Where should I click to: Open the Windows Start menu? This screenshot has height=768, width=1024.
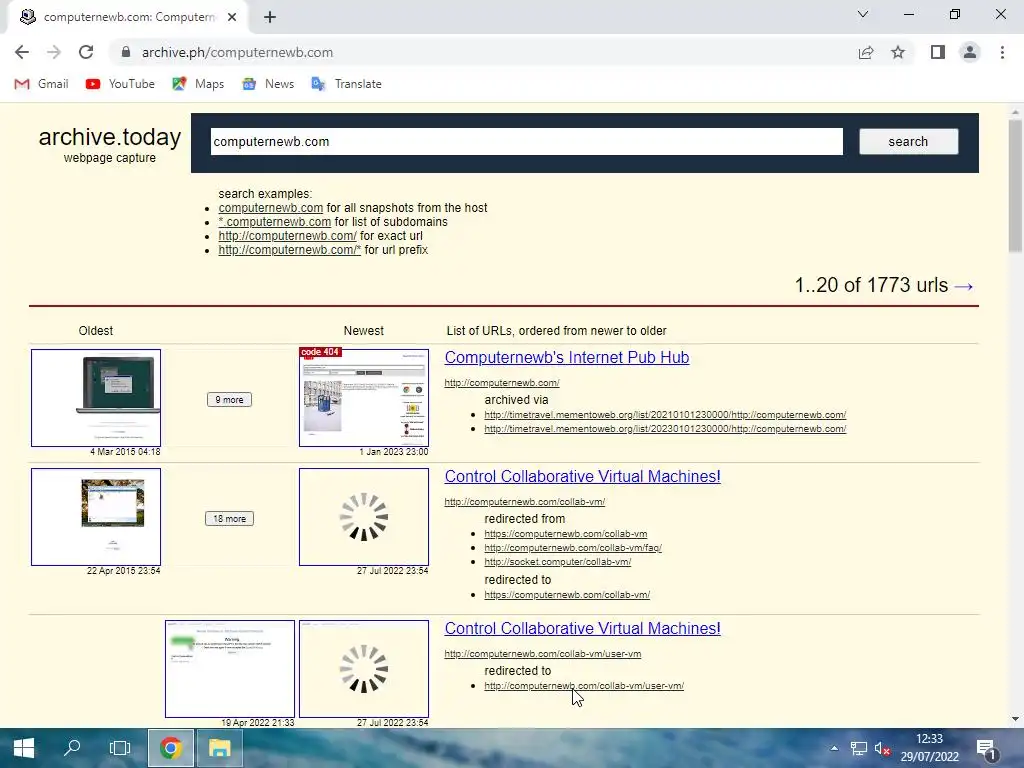tap(24, 748)
